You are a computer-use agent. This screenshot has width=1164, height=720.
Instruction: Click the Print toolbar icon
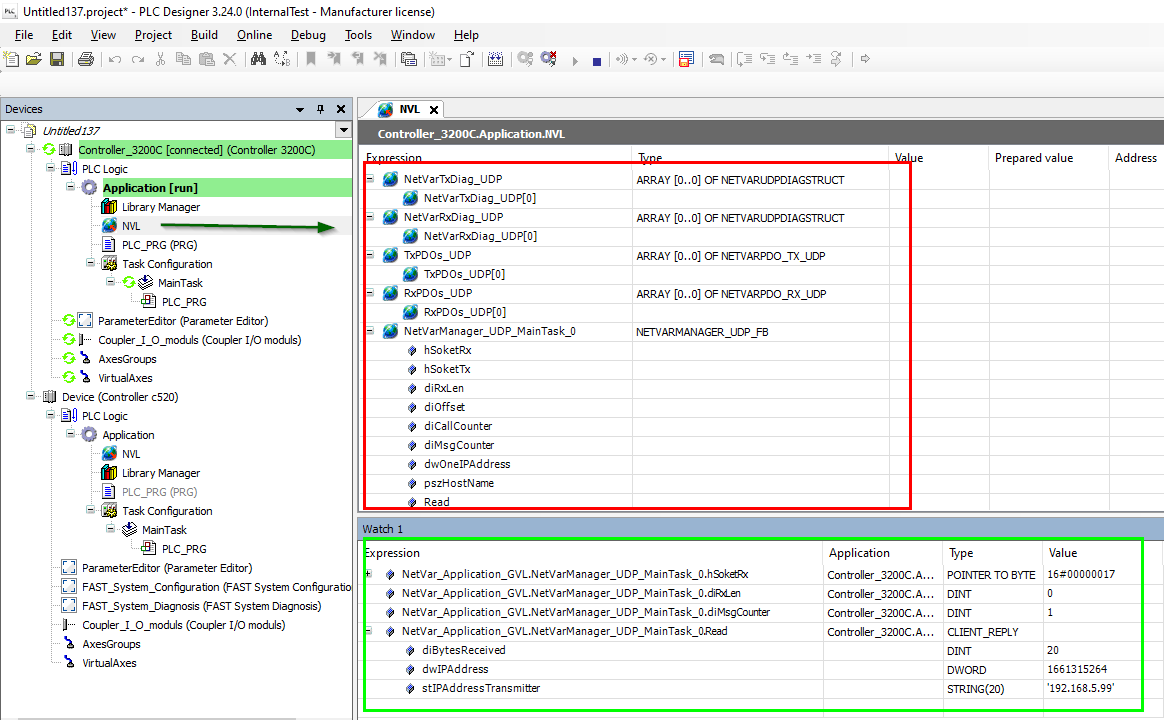pyautogui.click(x=86, y=60)
